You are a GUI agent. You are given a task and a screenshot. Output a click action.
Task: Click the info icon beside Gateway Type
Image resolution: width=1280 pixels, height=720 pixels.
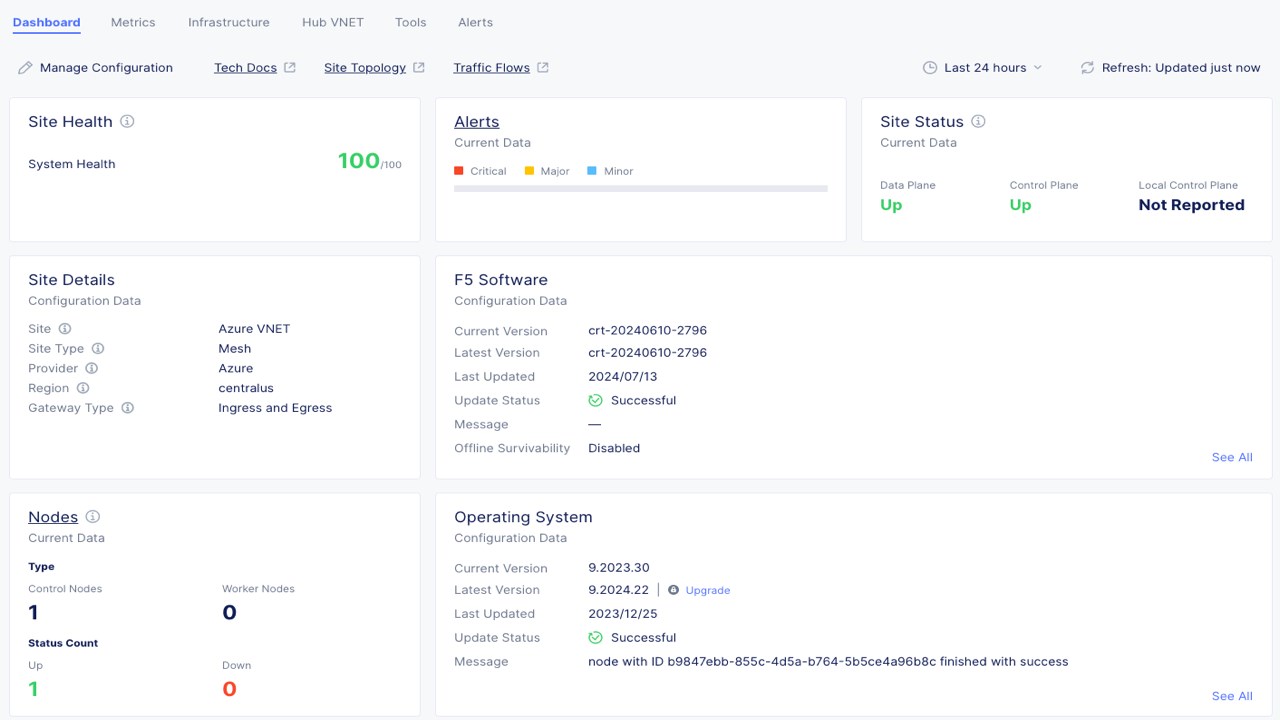pos(127,408)
